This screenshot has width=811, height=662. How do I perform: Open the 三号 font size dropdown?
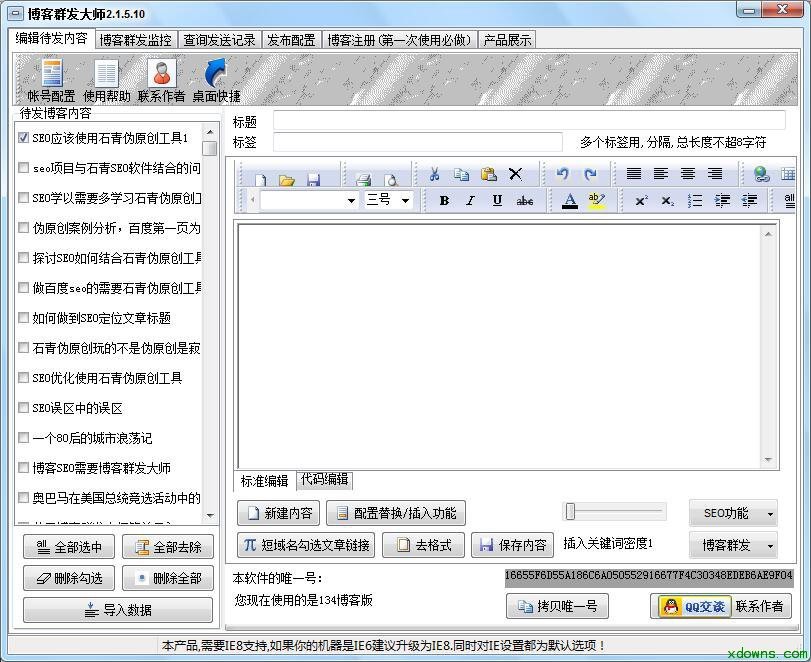(406, 201)
